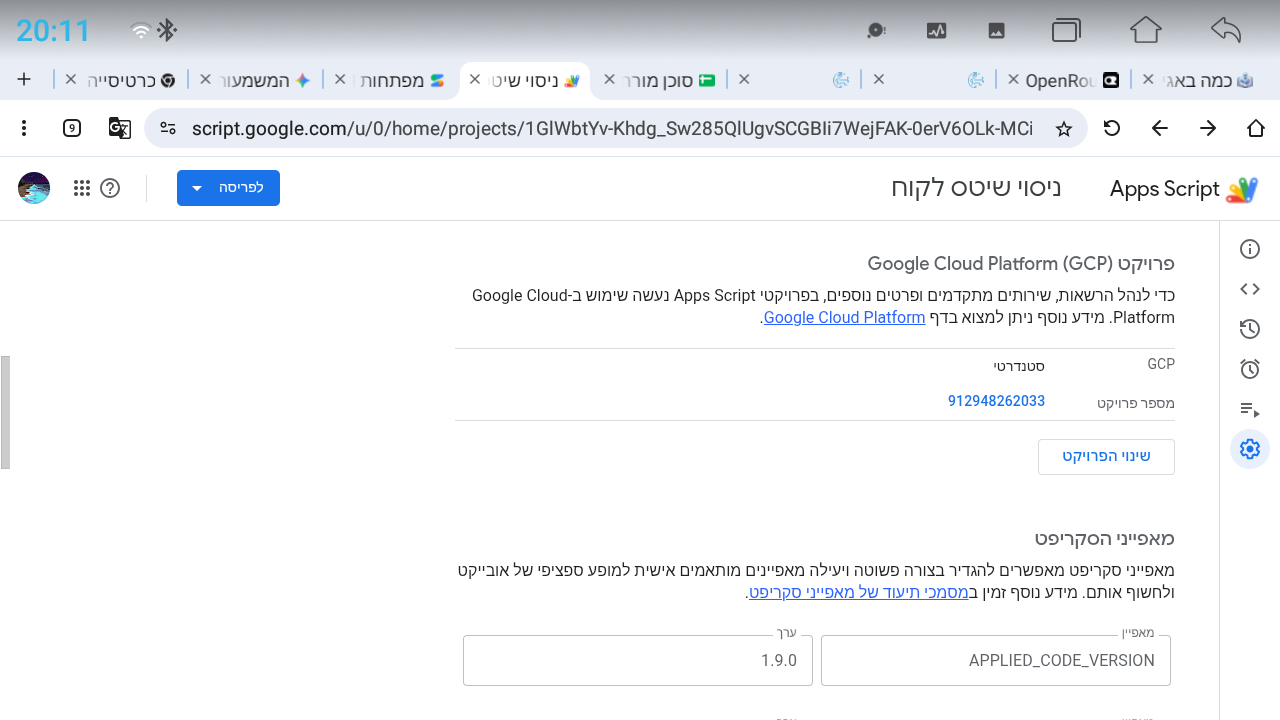
Task: Open project history in the sidebar
Action: click(1249, 329)
